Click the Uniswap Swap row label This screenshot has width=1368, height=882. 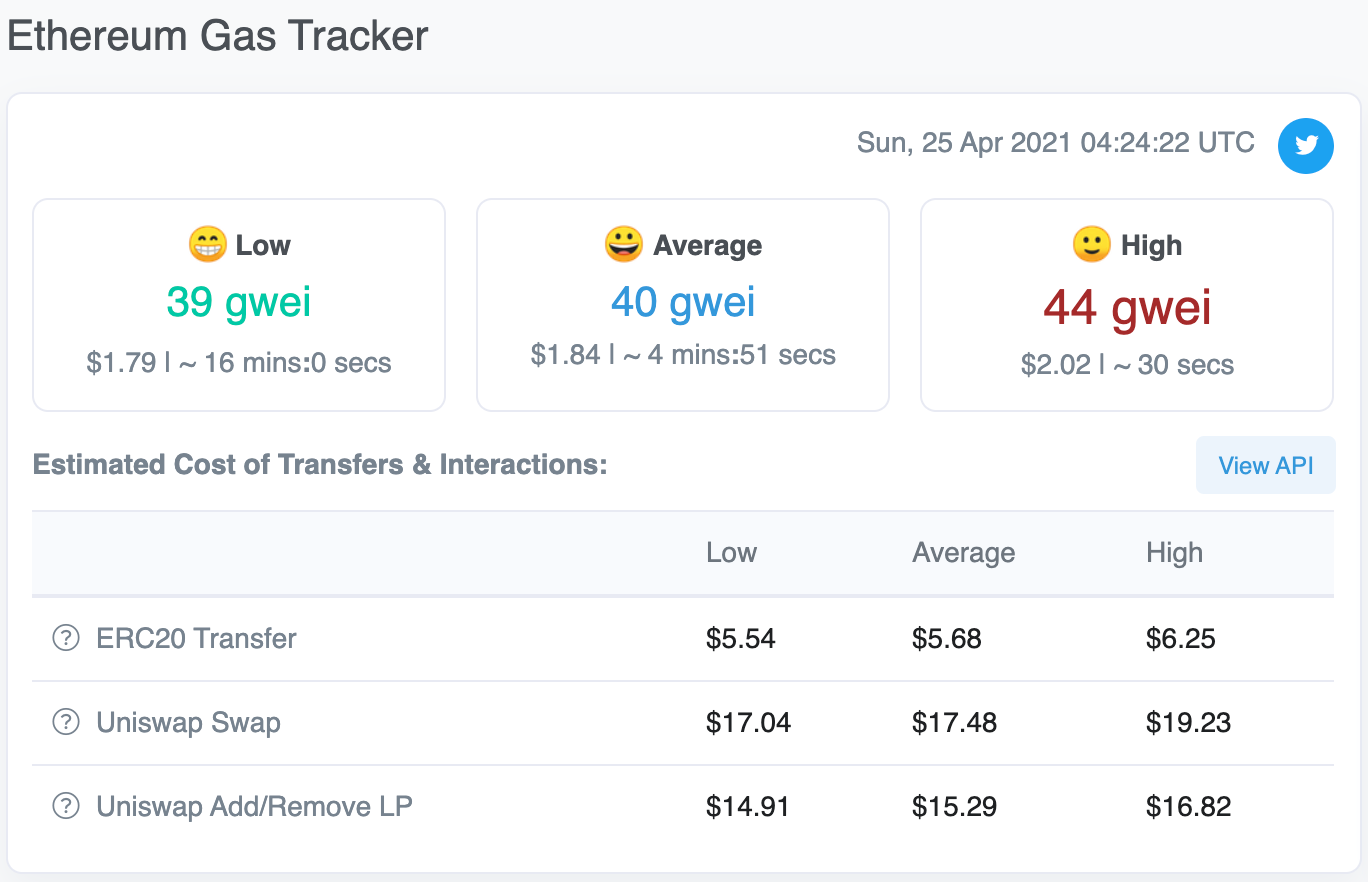click(x=188, y=722)
